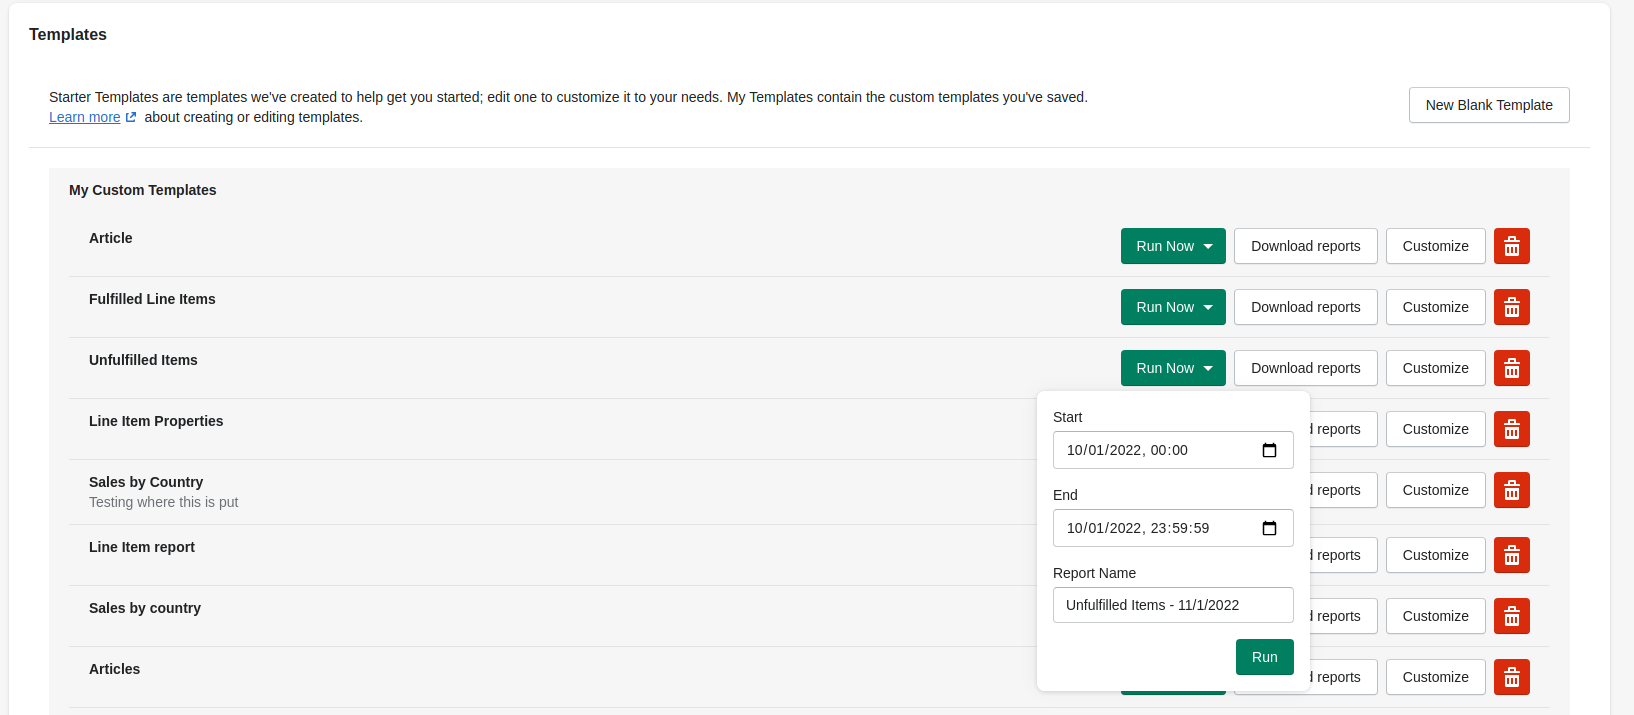Open Run Now dropdown for Fulfilled Line Items
The image size is (1634, 715).
1173,307
